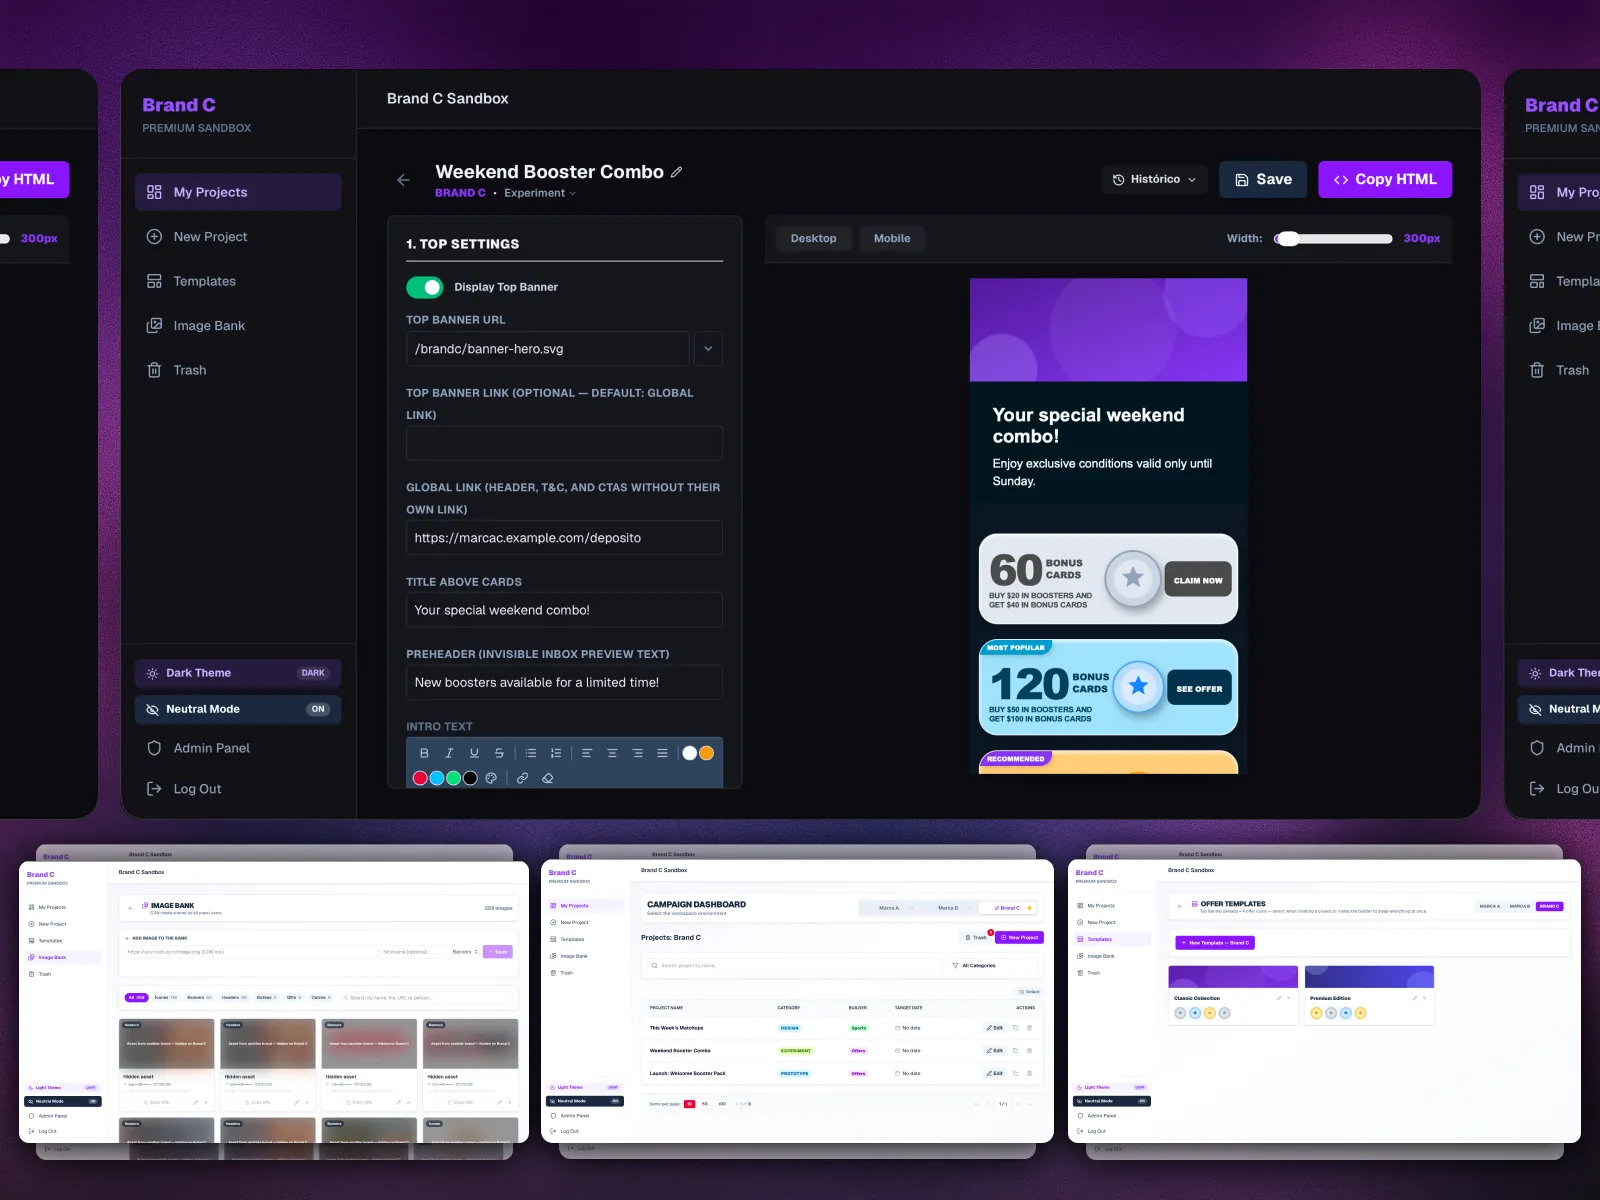
Task: Toggle Light Theme in the Image Bank window
Action: pyautogui.click(x=63, y=1087)
